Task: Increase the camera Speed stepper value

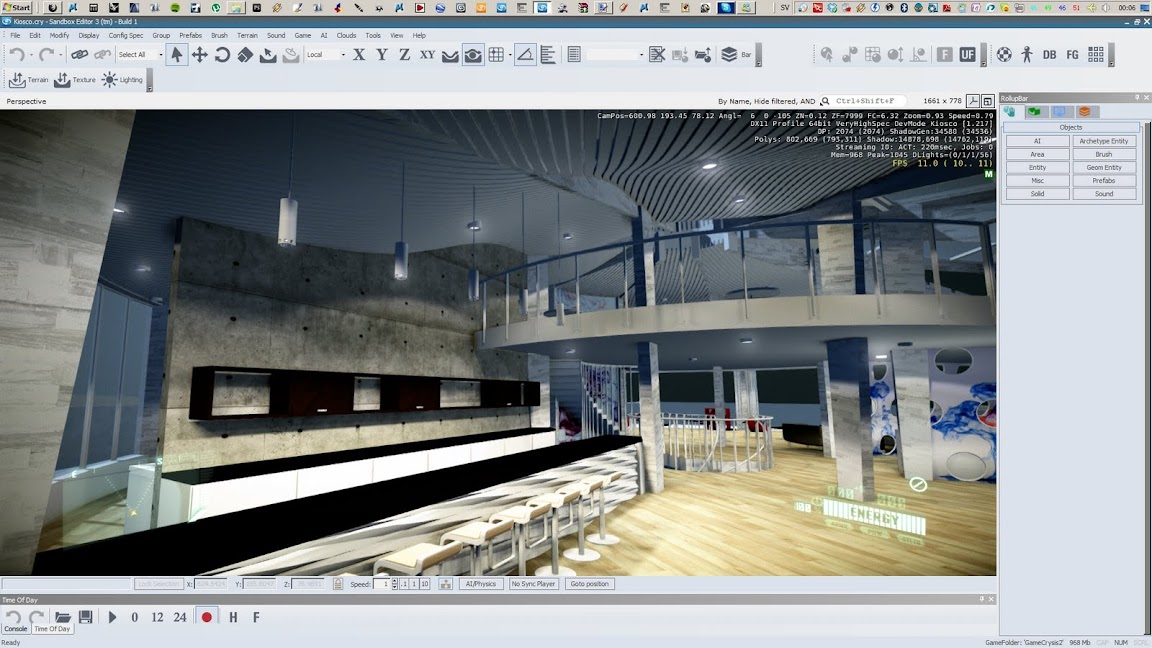Action: (x=395, y=581)
